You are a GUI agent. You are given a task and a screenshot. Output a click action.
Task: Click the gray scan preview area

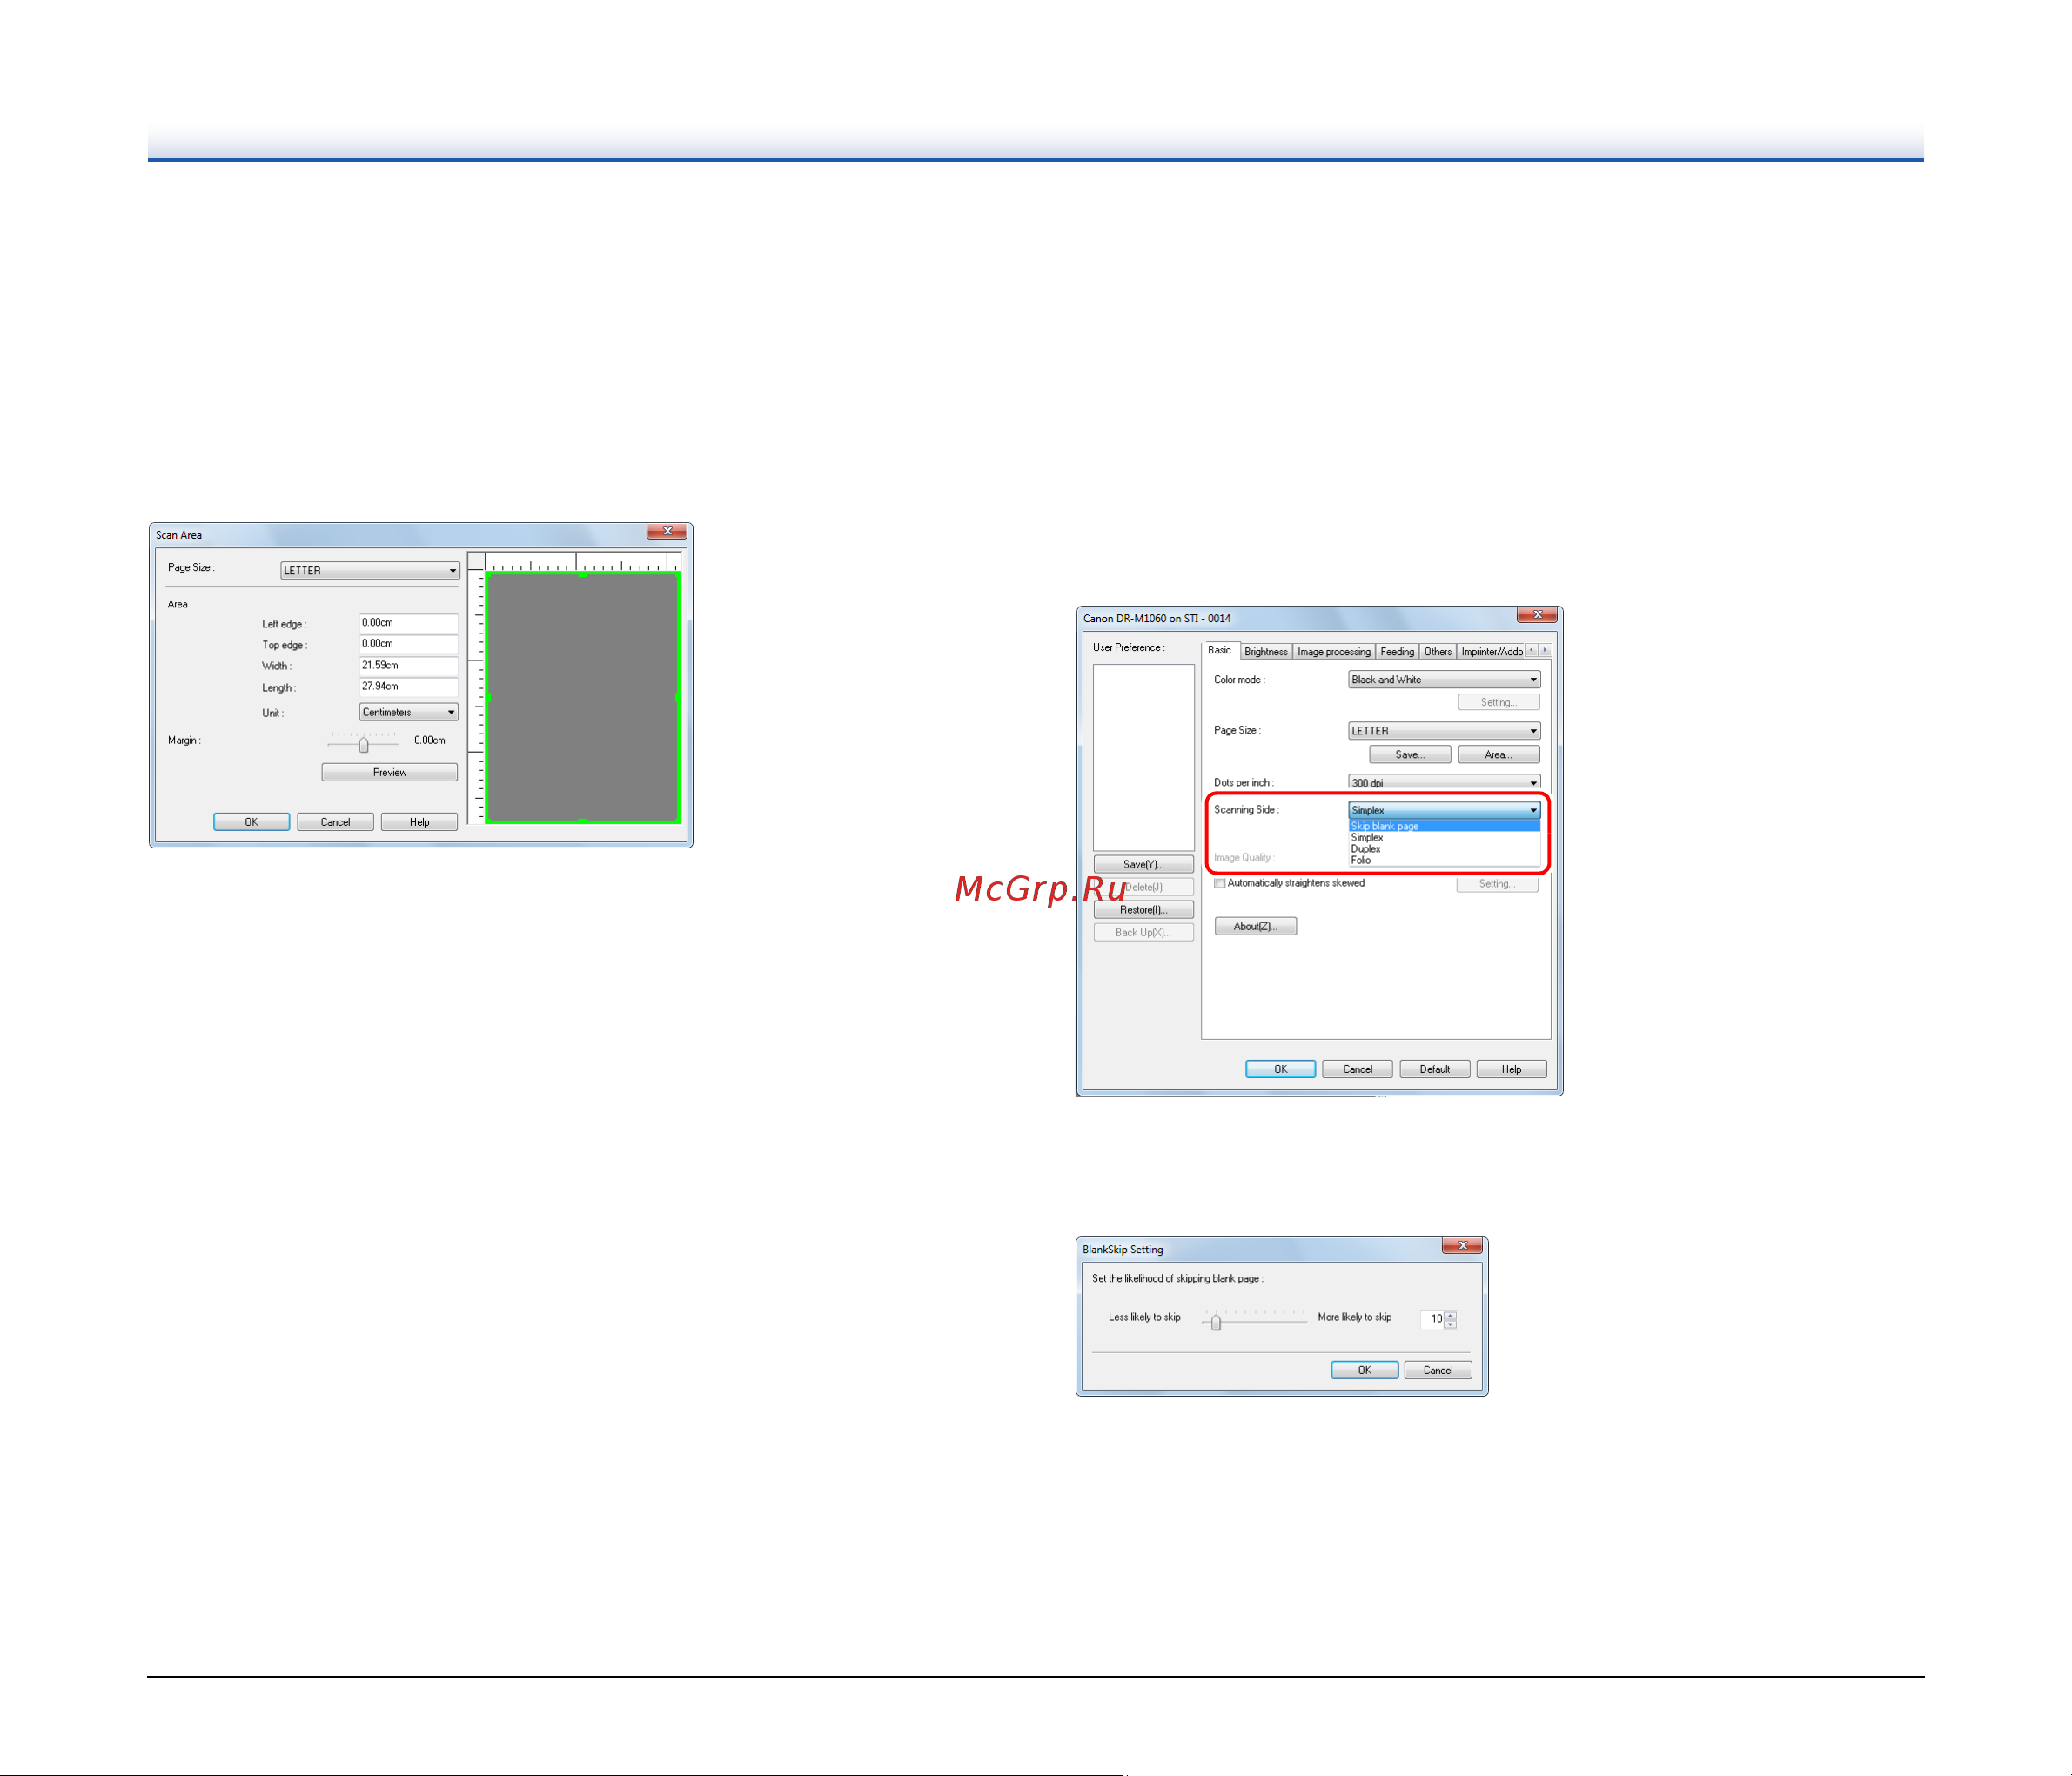[582, 697]
